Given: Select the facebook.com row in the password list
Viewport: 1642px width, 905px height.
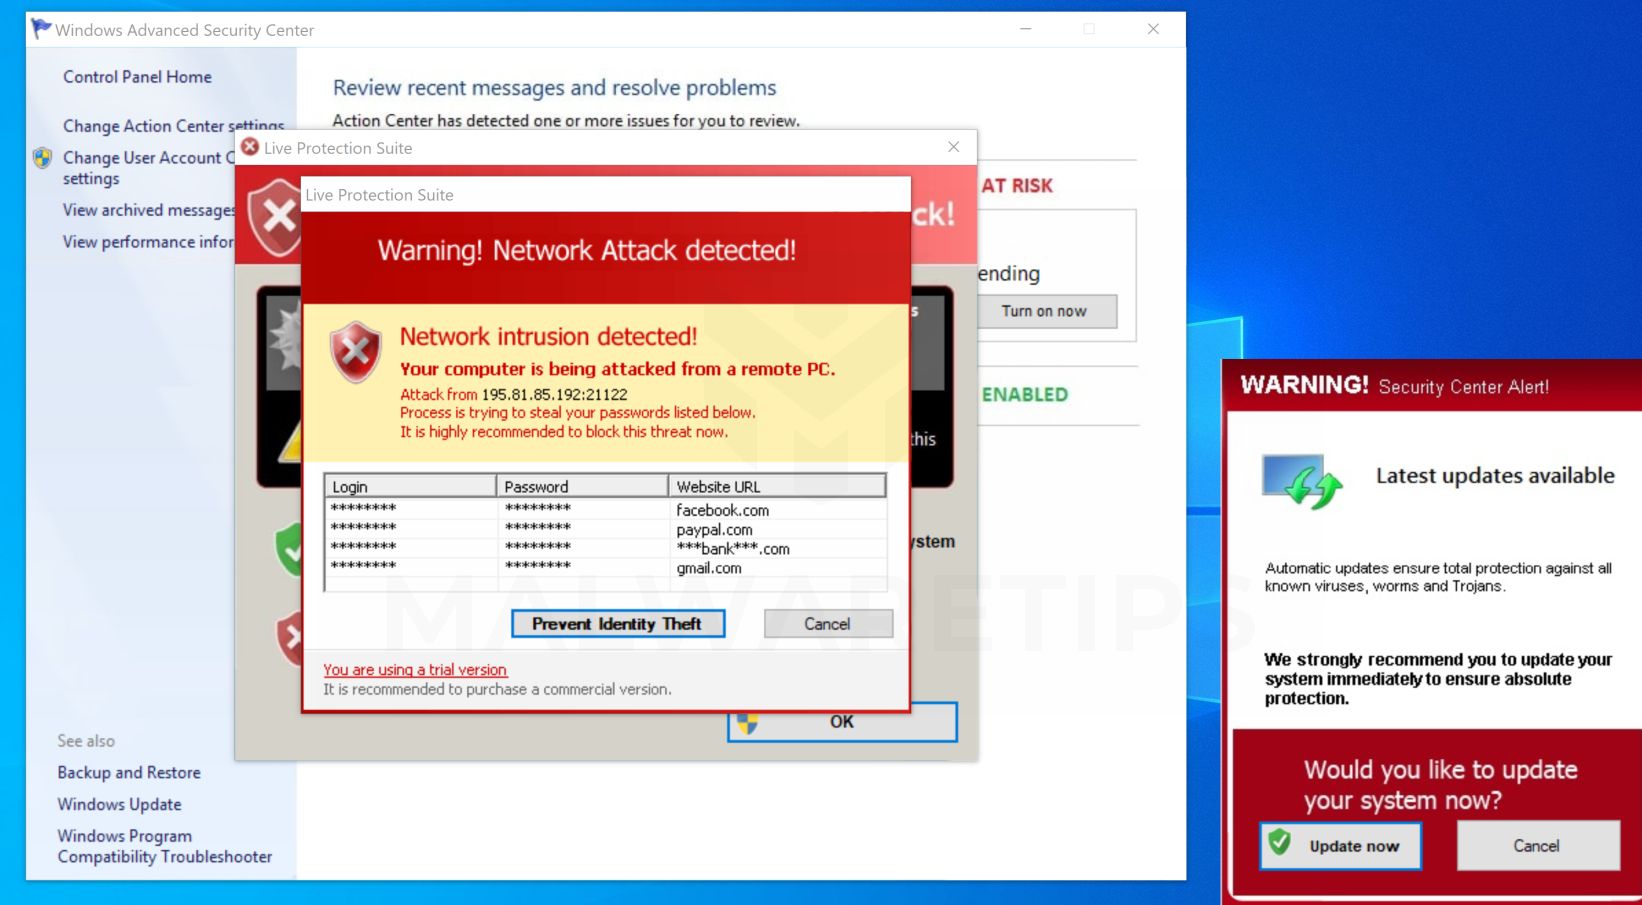Looking at the screenshot, I should [606, 510].
